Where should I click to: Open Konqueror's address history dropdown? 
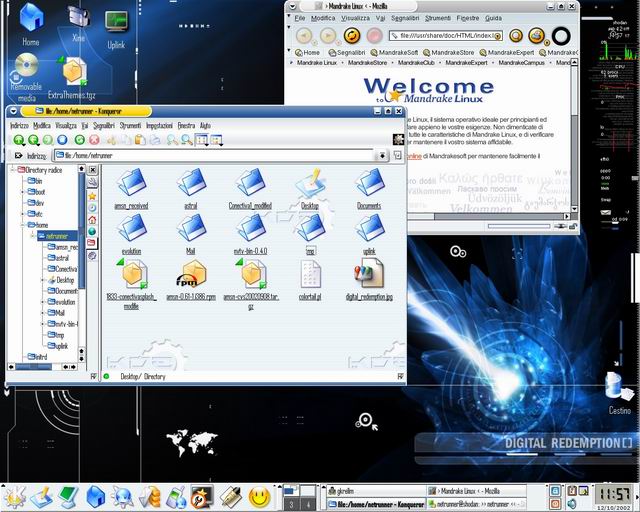coord(382,156)
